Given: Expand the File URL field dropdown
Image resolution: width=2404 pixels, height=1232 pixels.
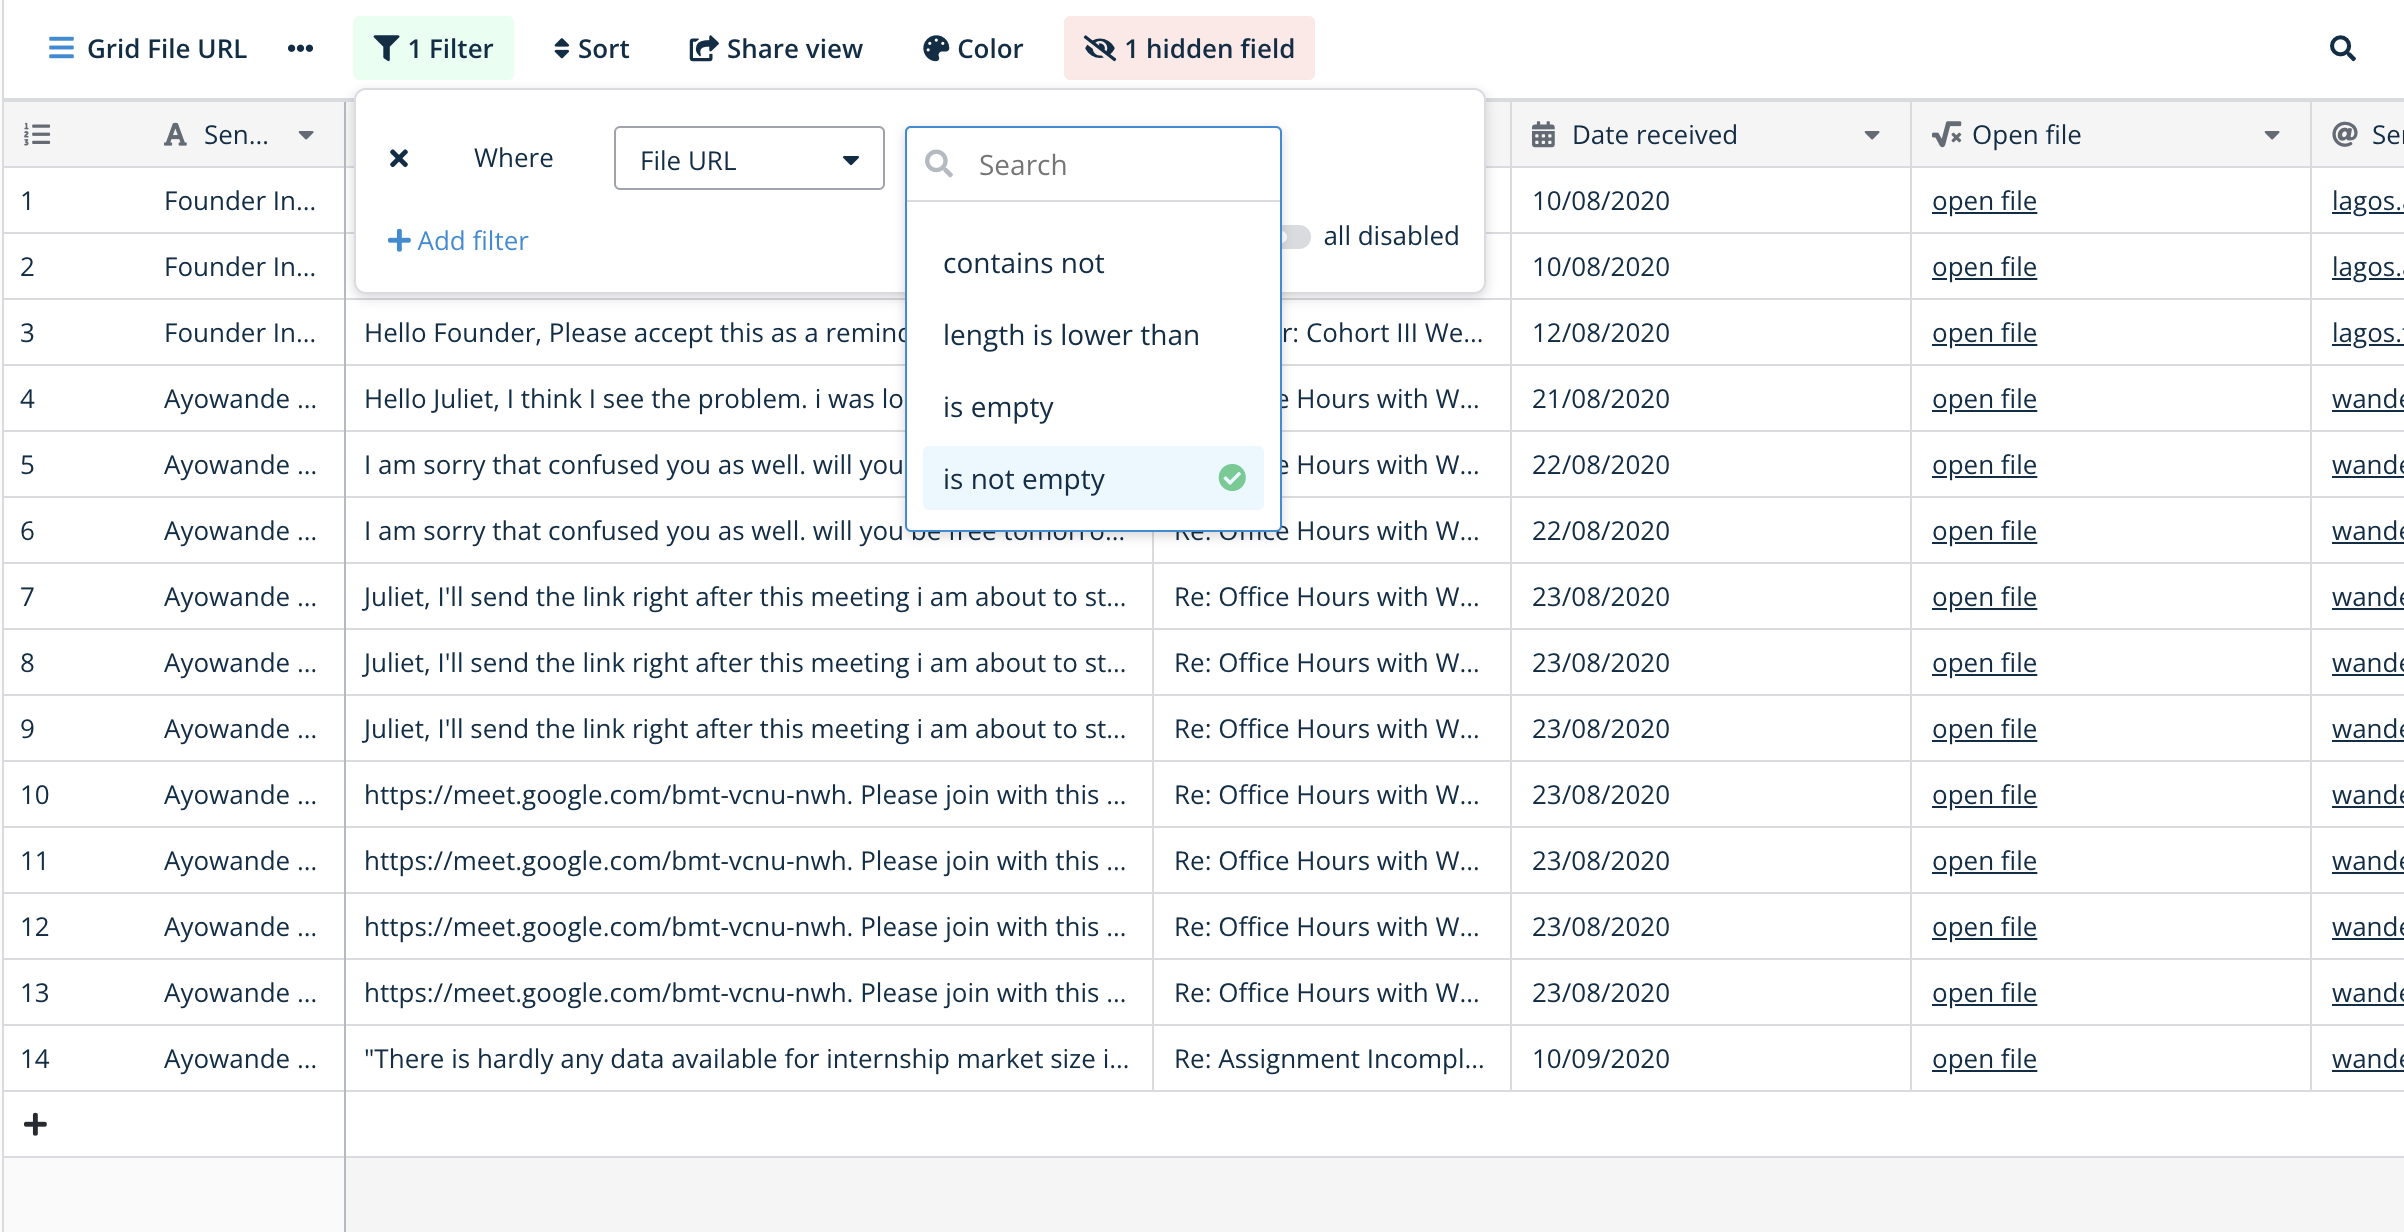Looking at the screenshot, I should [x=749, y=160].
